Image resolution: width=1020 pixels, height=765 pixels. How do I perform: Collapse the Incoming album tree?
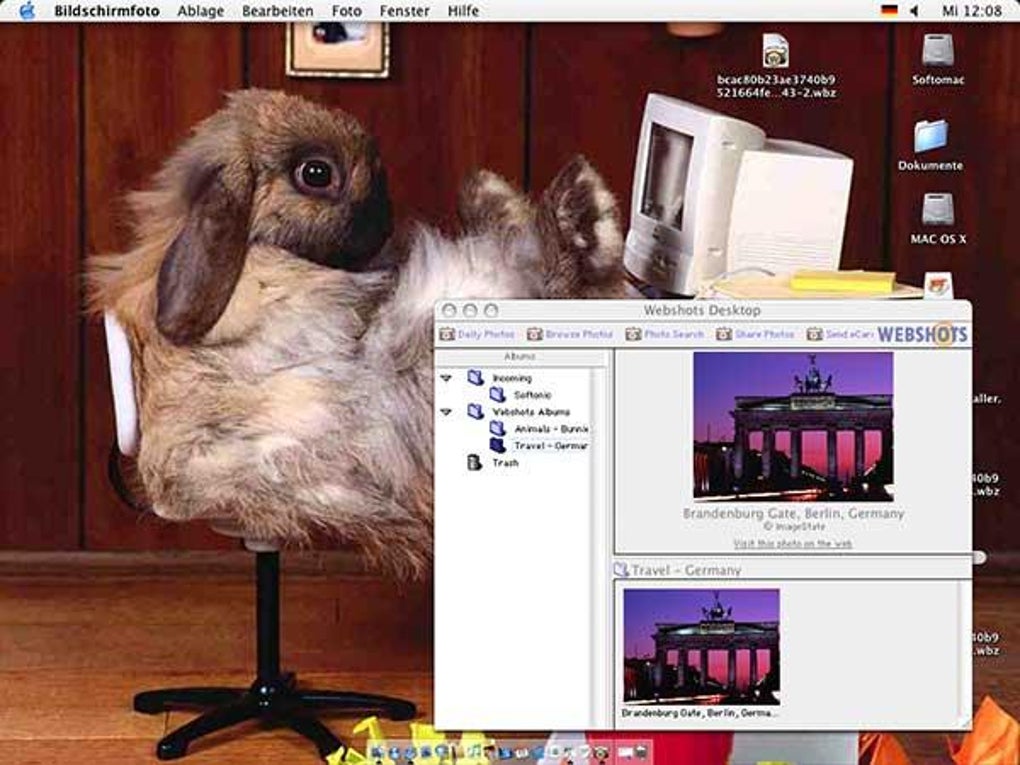click(x=444, y=377)
